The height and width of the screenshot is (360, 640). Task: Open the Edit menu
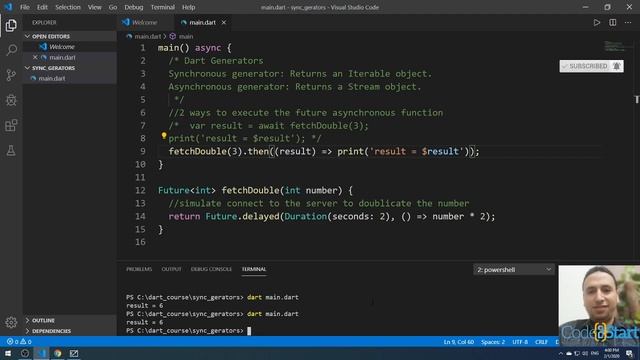tap(42, 7)
